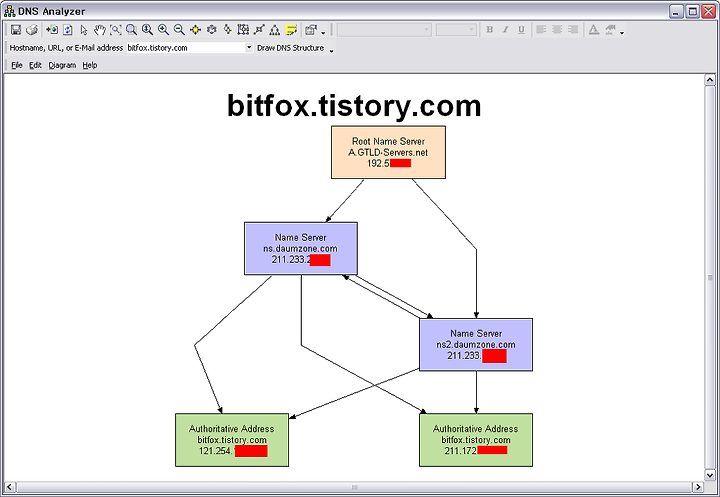Maximize the DNS Analyzer window

point(692,11)
